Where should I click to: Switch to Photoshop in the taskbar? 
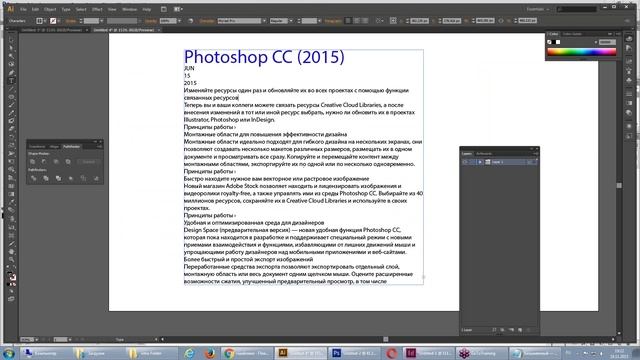pos(354,353)
